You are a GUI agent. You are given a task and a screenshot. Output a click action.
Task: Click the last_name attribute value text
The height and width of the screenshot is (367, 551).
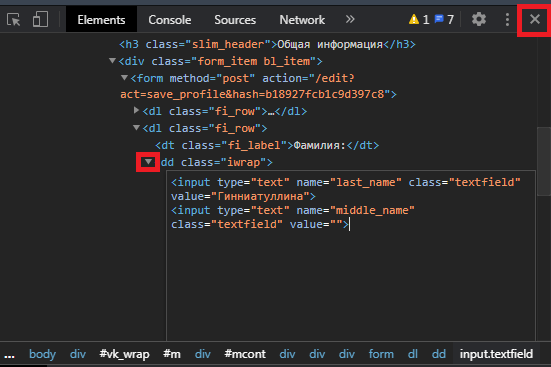[365, 182]
